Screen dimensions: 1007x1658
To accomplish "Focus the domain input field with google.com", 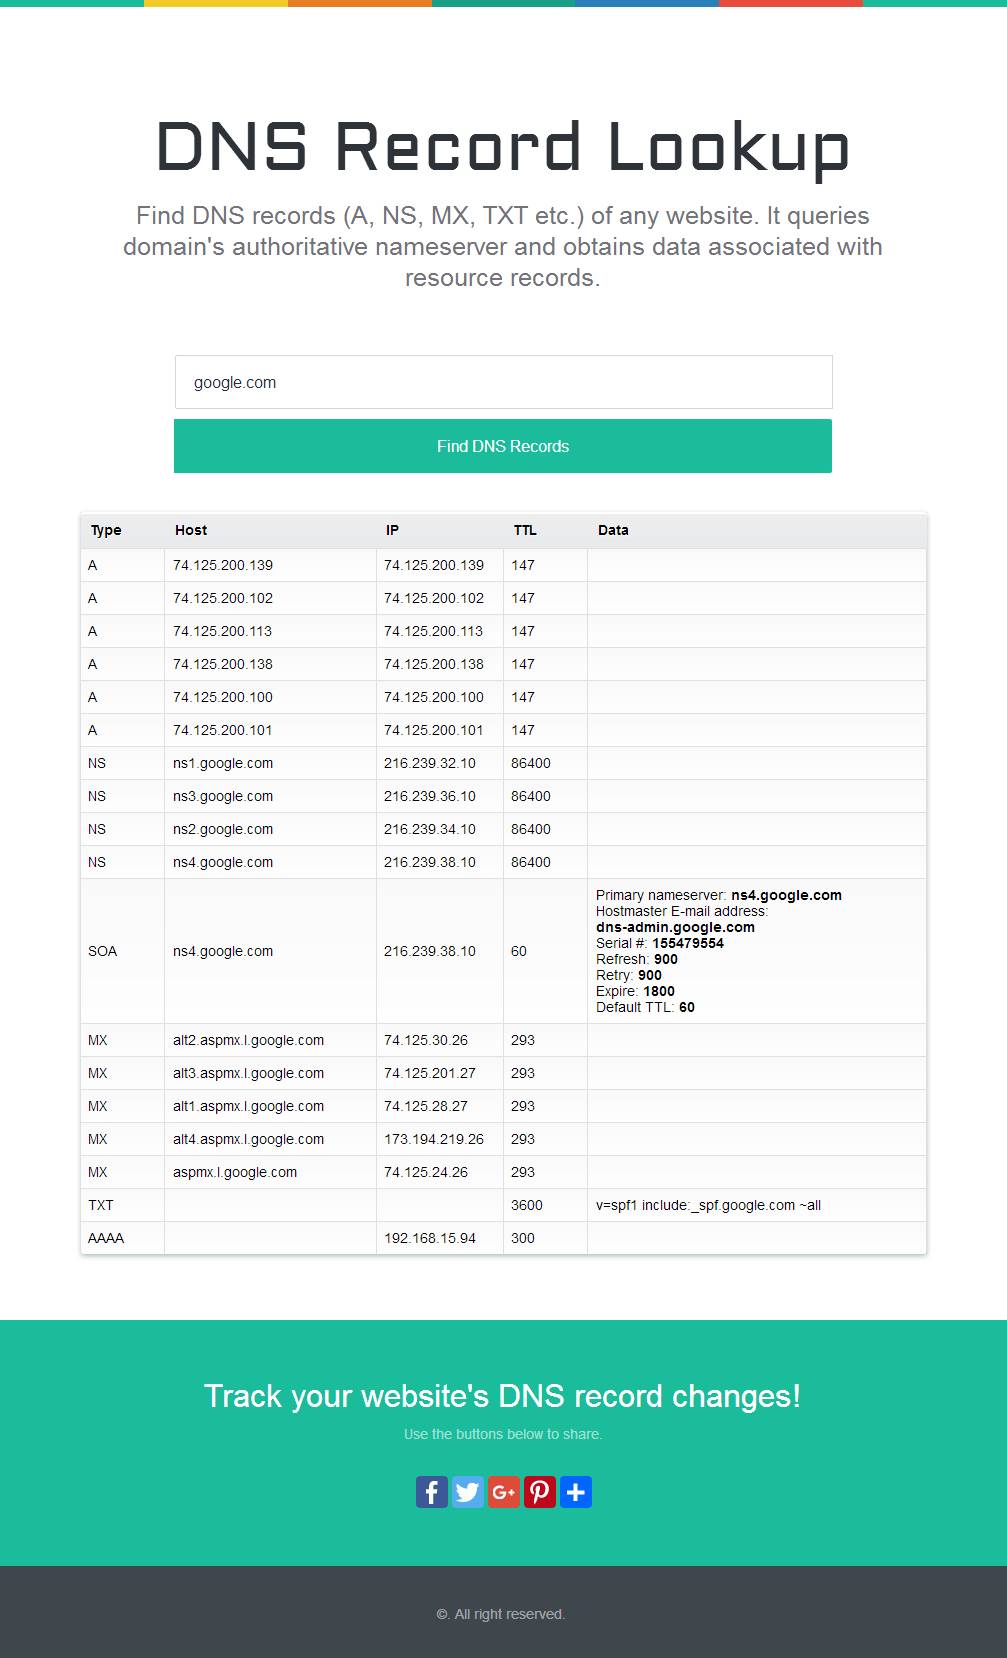I will 503,382.
